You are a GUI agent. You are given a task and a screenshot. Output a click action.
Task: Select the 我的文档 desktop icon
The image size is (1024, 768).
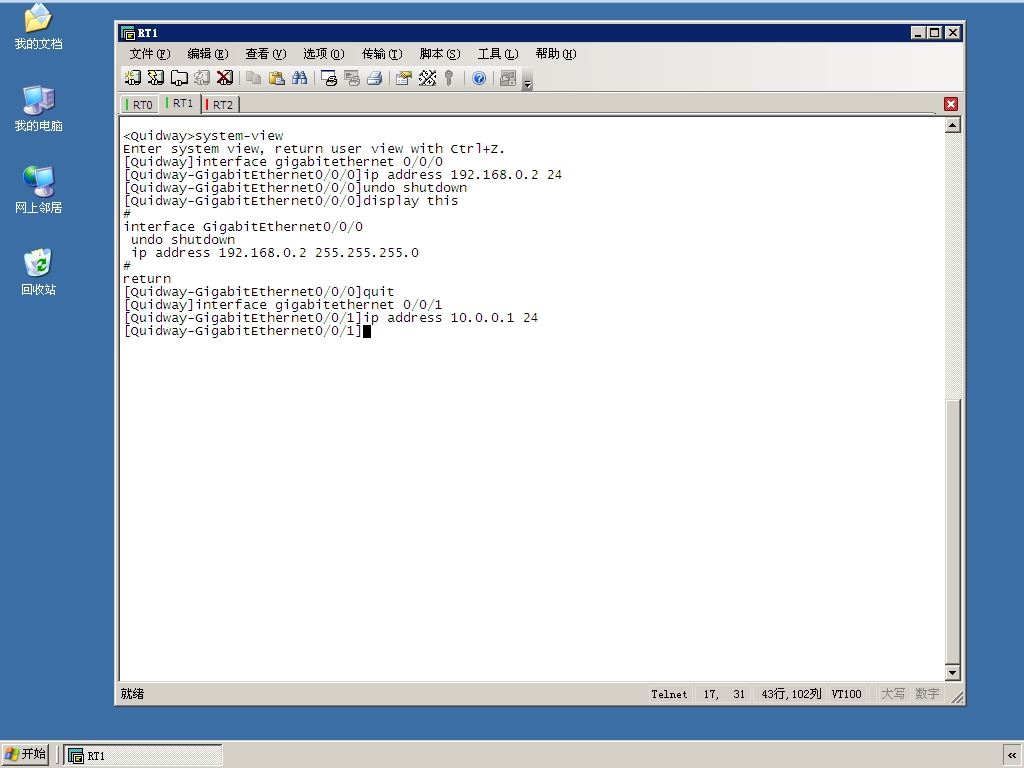(x=39, y=27)
